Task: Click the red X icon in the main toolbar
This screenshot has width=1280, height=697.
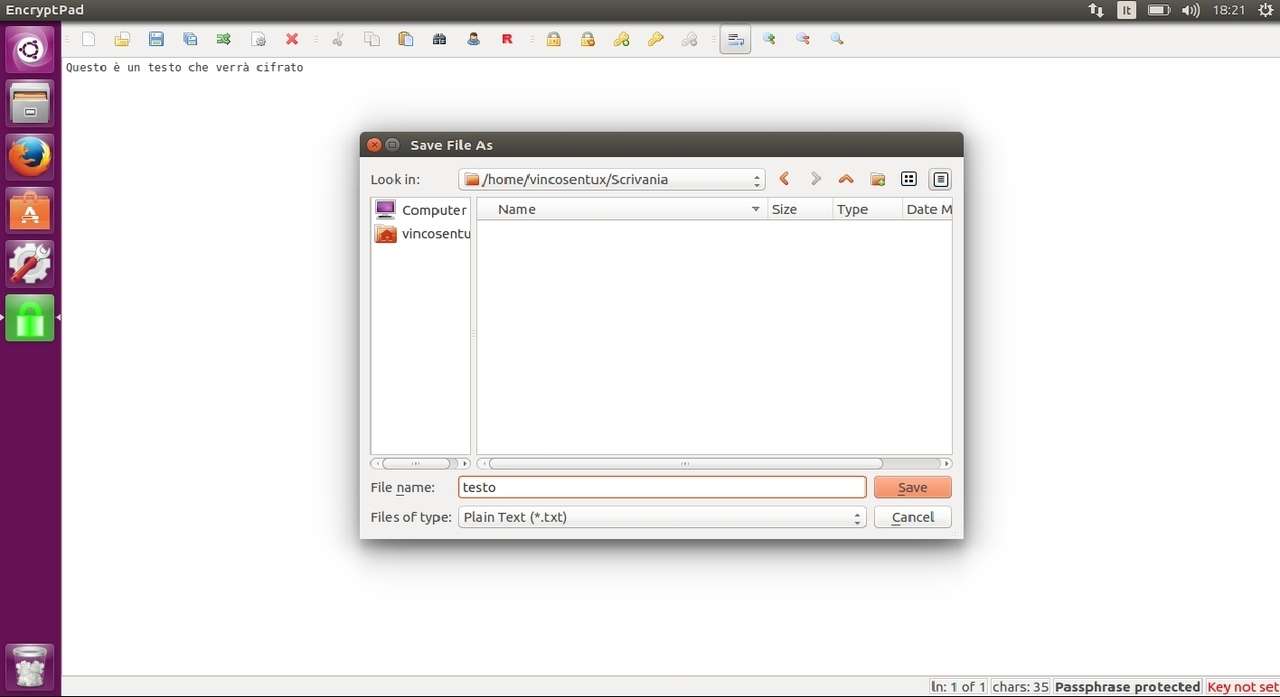Action: coord(292,39)
